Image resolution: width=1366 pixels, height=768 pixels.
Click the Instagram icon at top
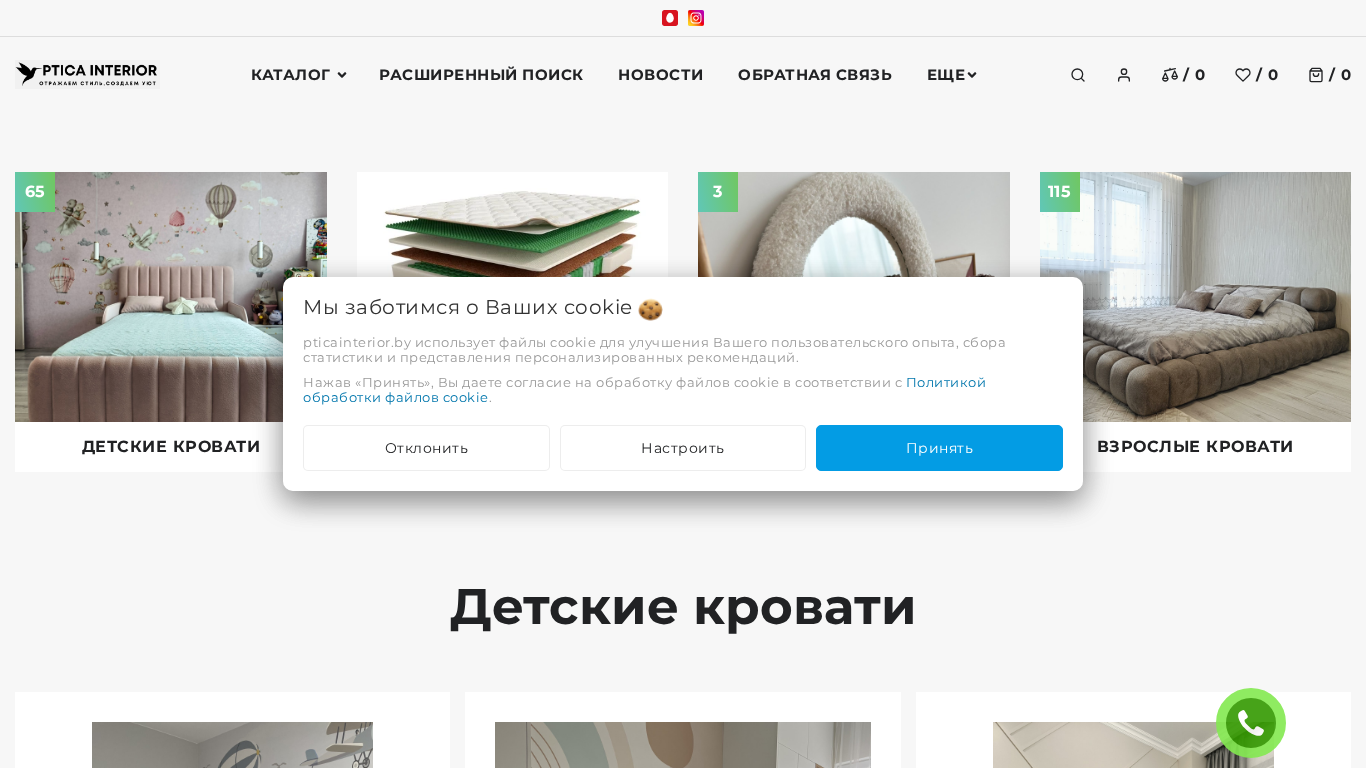click(696, 18)
